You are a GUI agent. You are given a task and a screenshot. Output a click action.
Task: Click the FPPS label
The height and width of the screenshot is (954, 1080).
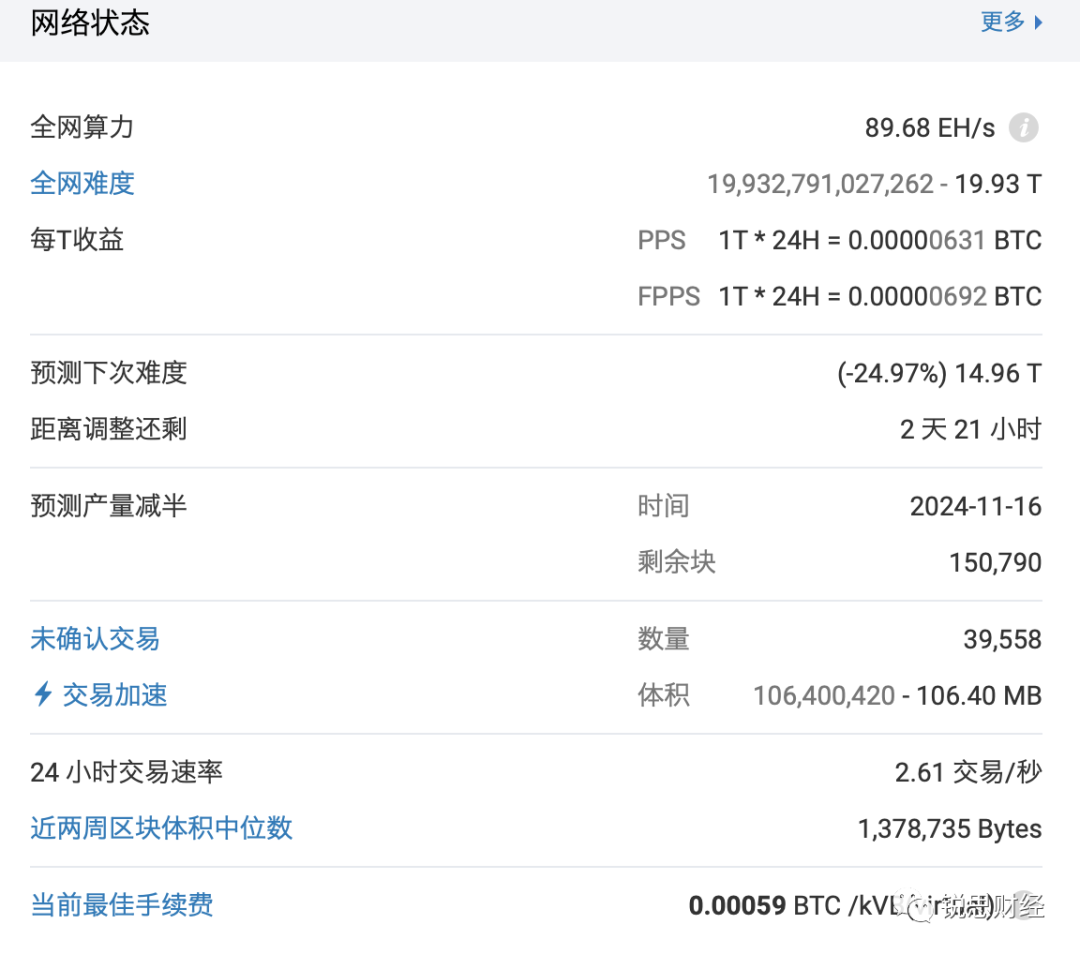(x=668, y=297)
